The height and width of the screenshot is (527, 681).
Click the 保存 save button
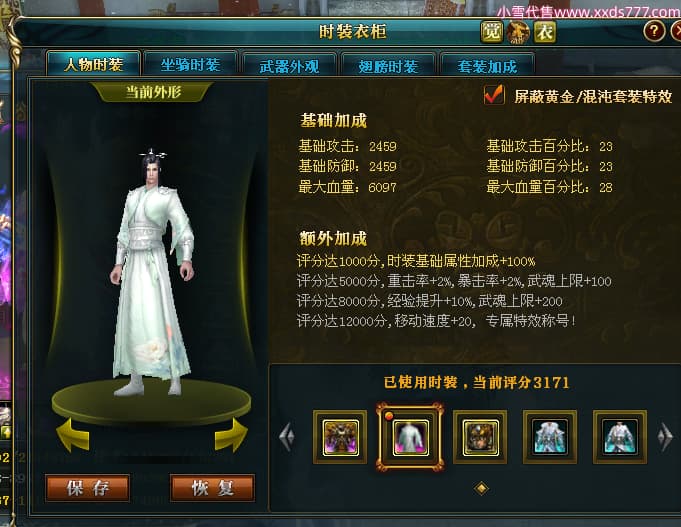(x=87, y=488)
